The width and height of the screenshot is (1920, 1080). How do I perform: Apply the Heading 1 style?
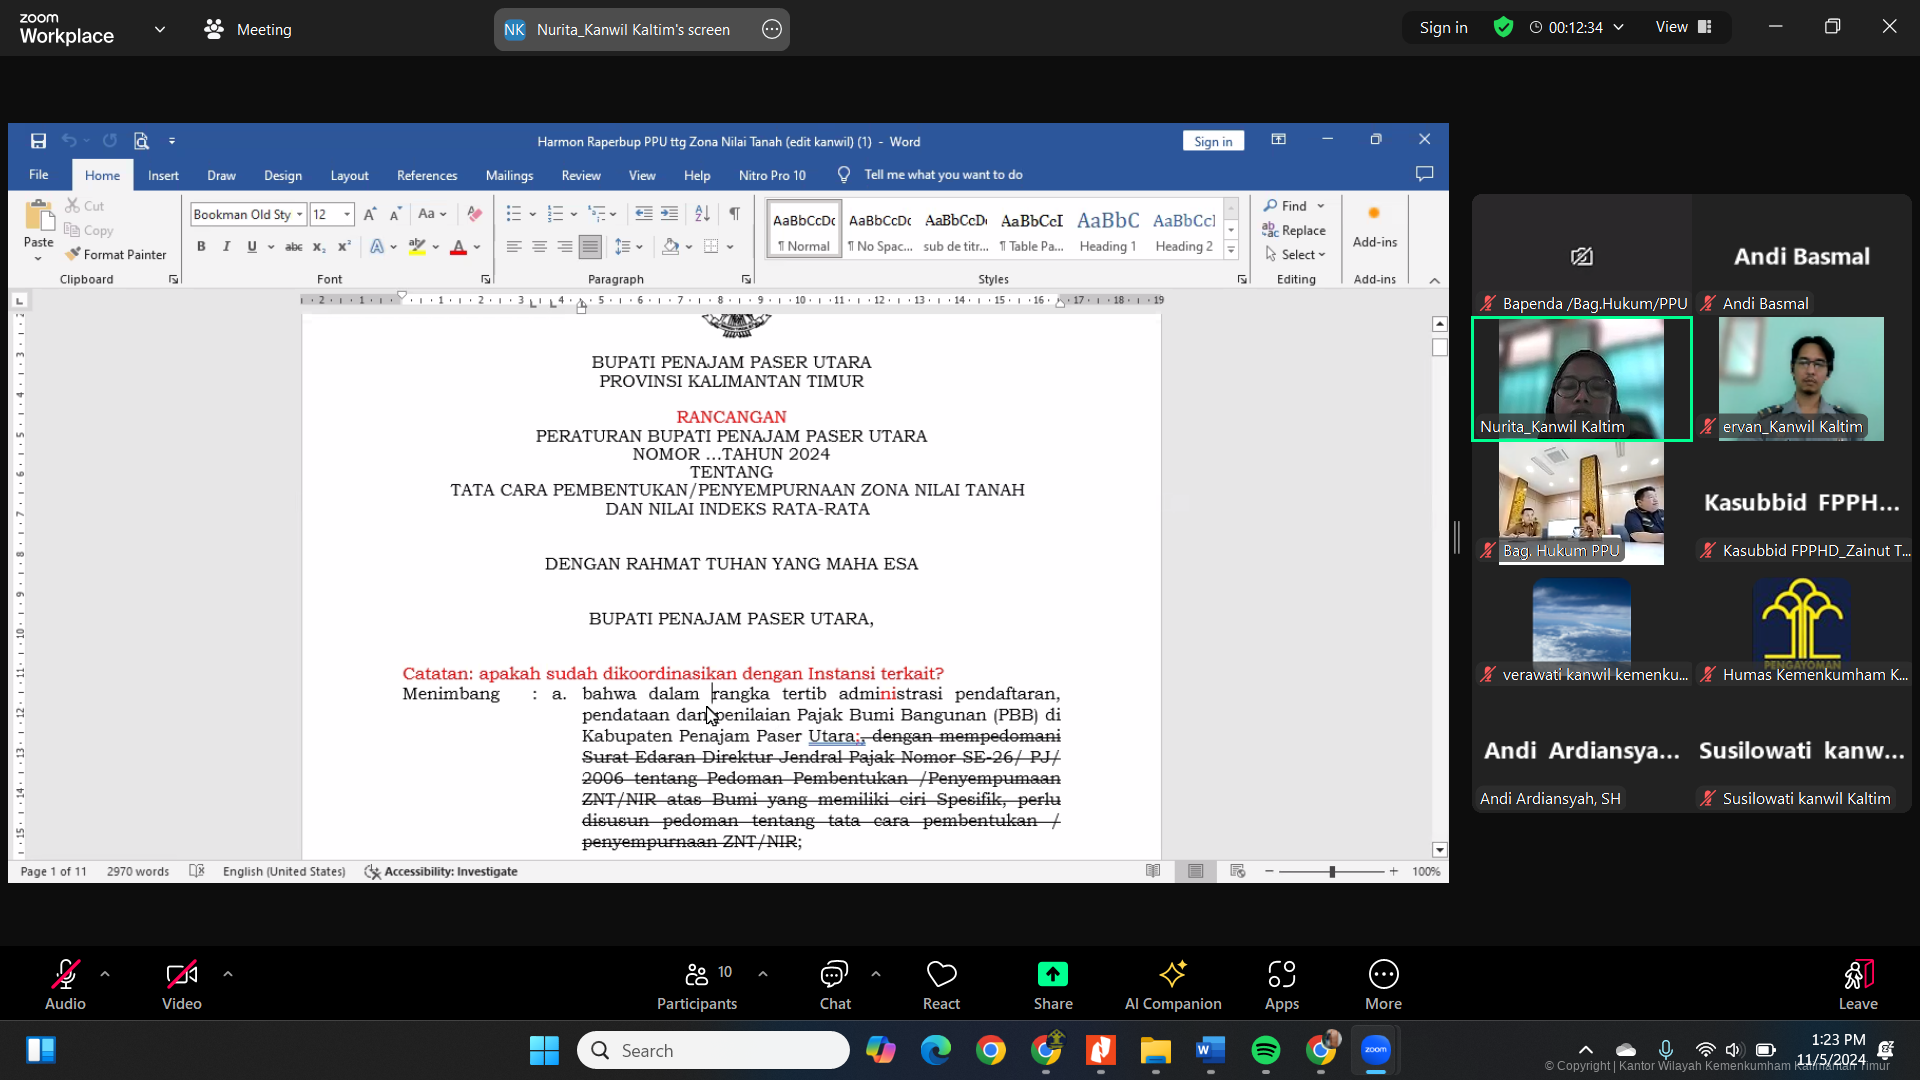(1108, 231)
